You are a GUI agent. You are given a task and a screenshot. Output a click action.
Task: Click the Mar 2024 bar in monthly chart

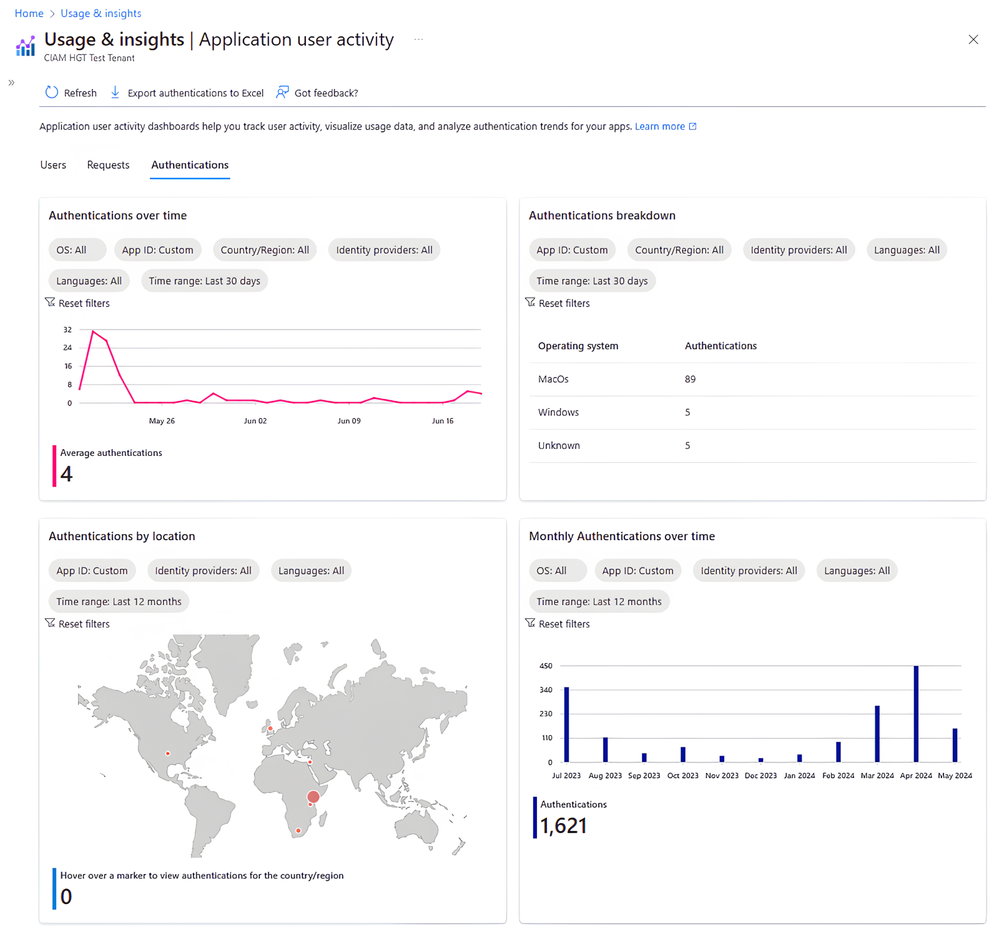point(877,734)
